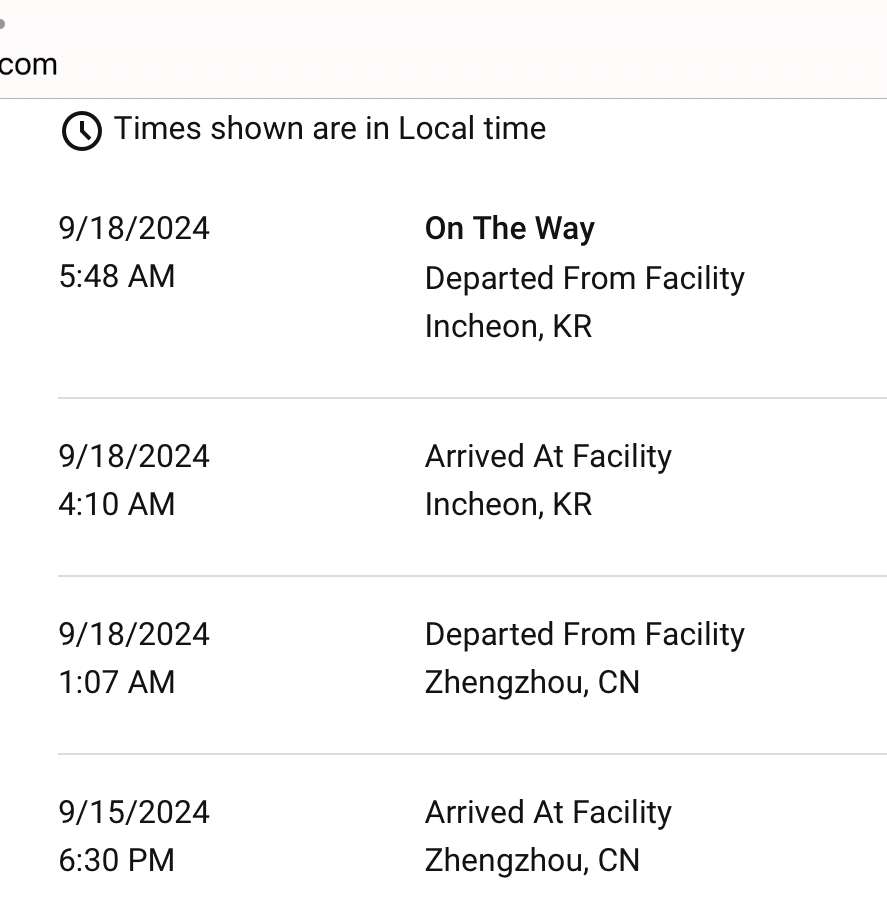The image size is (887, 921).
Task: Click the 5:48 AM timestamp
Action: (x=117, y=277)
